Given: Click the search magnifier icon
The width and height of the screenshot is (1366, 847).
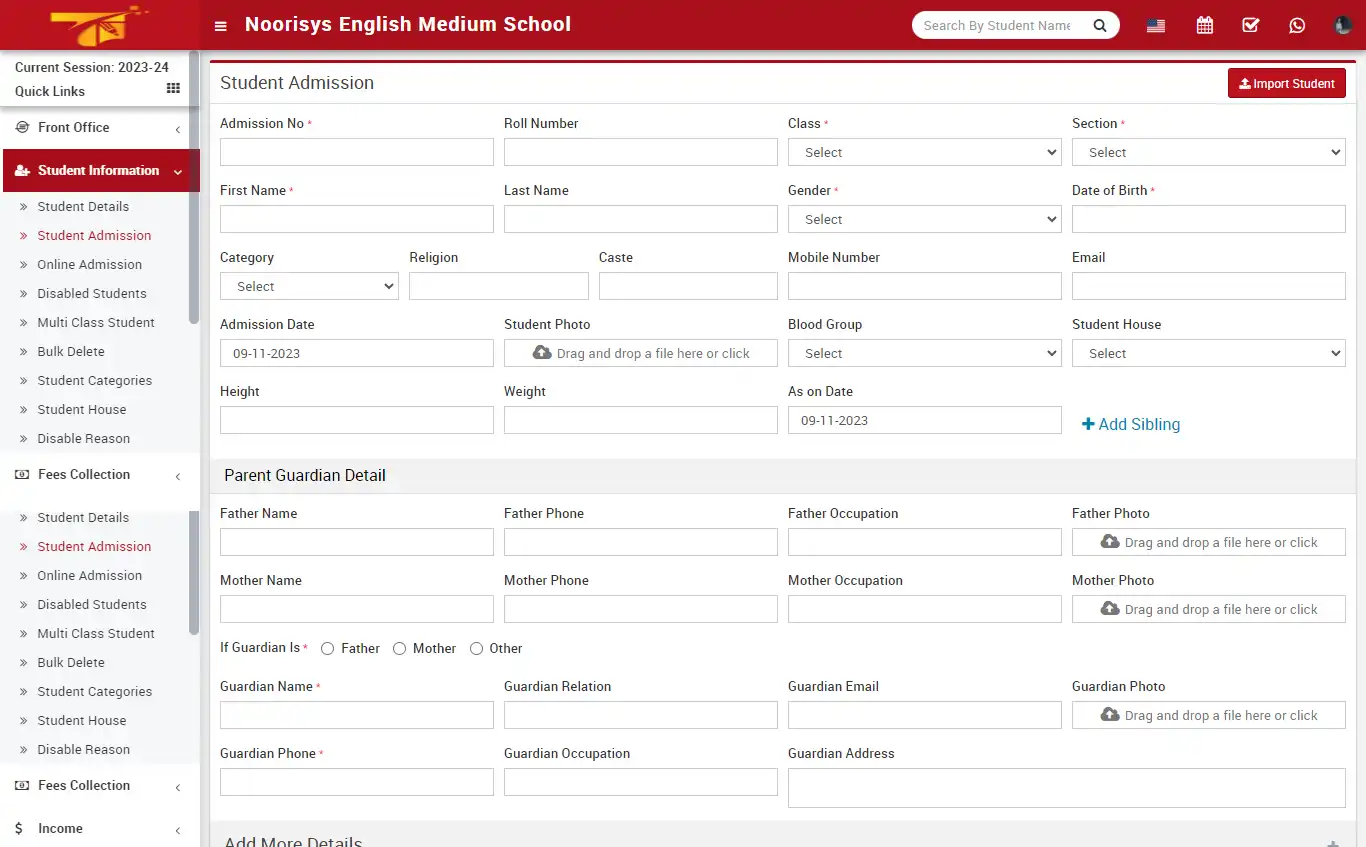Looking at the screenshot, I should [x=1100, y=25].
